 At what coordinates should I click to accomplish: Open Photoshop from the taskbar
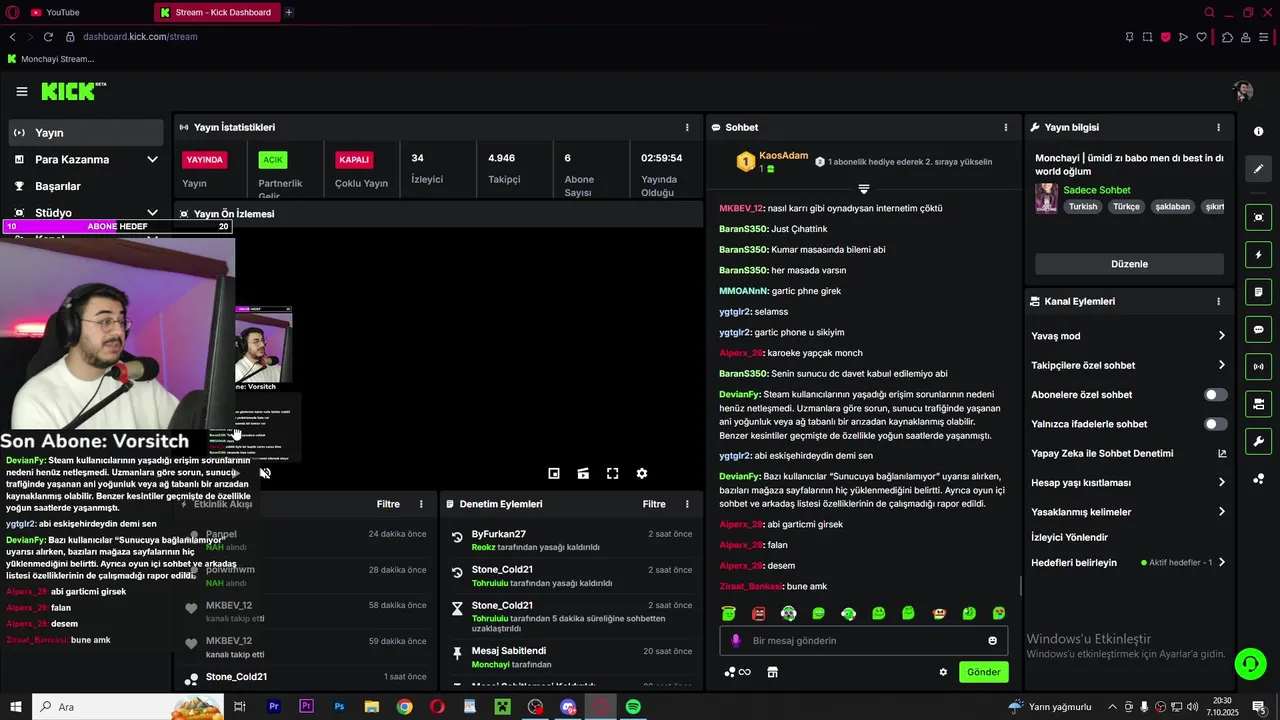[339, 707]
